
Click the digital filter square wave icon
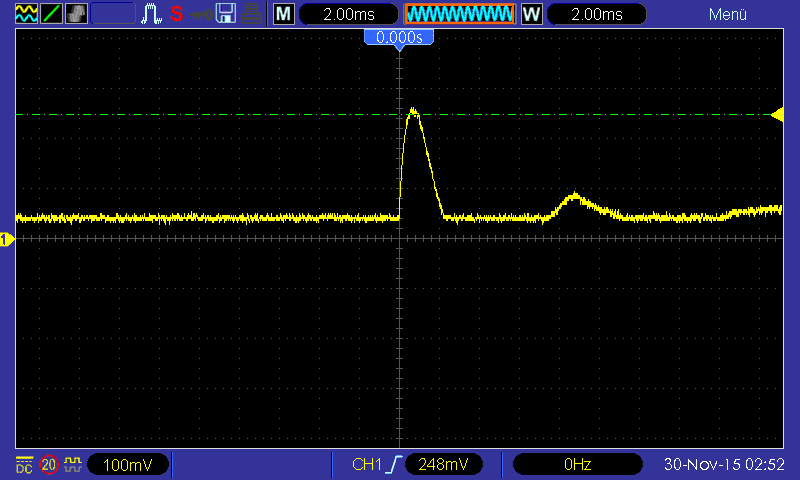coord(73,465)
